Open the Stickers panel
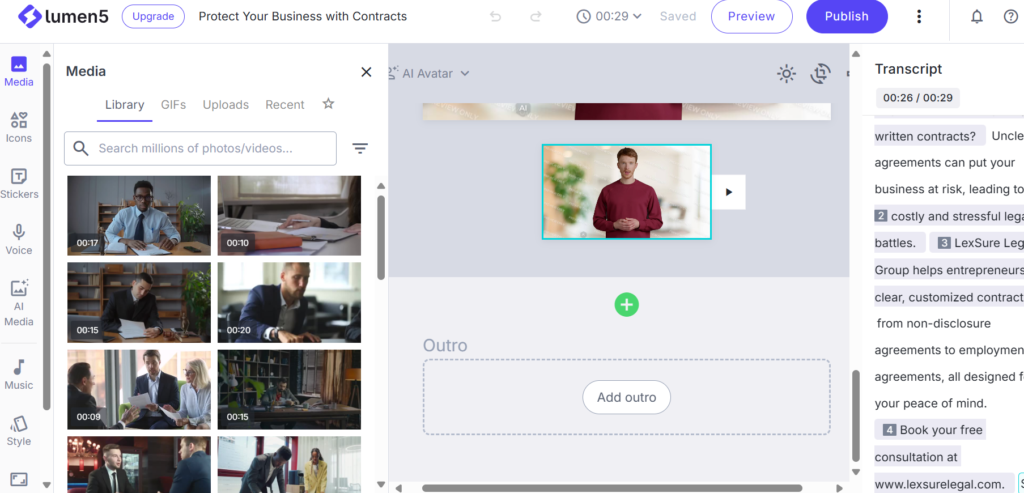 [19, 183]
